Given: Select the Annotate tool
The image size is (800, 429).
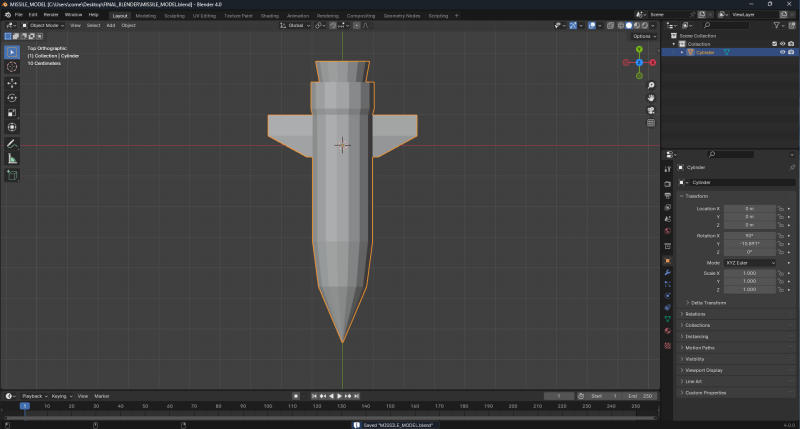Looking at the screenshot, I should 12,144.
